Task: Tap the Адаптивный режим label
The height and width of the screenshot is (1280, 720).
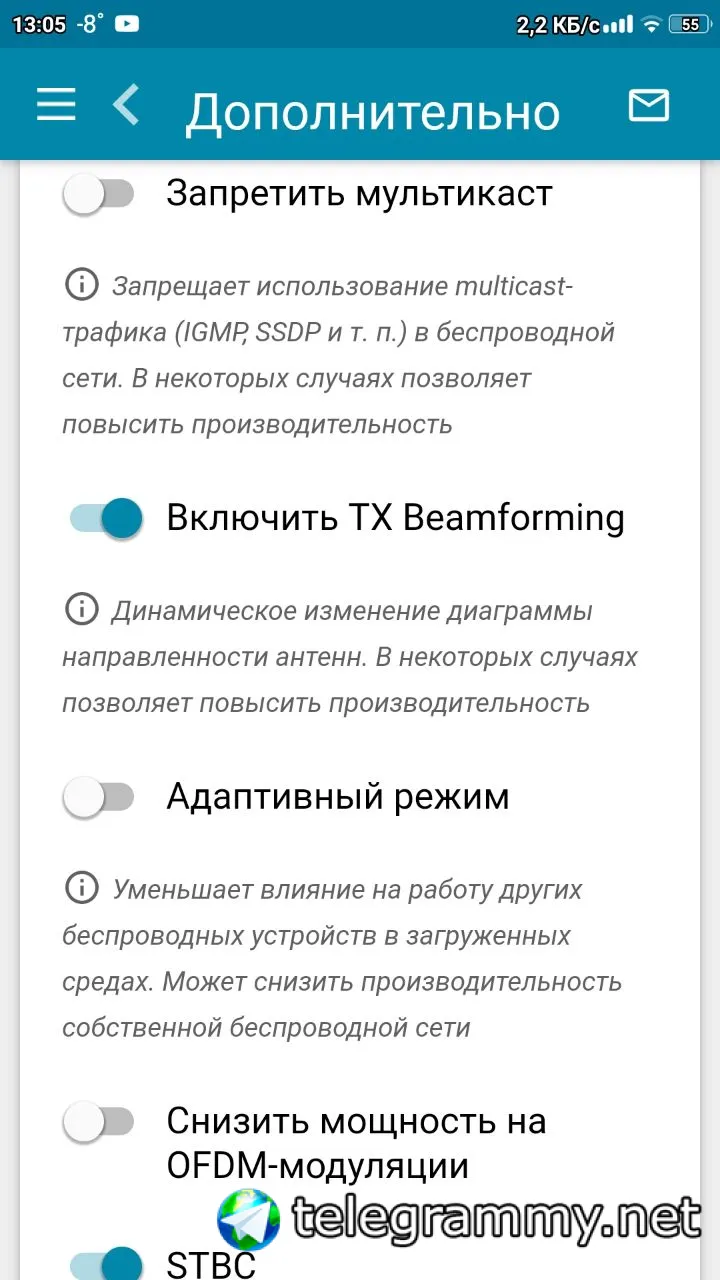Action: [x=338, y=797]
